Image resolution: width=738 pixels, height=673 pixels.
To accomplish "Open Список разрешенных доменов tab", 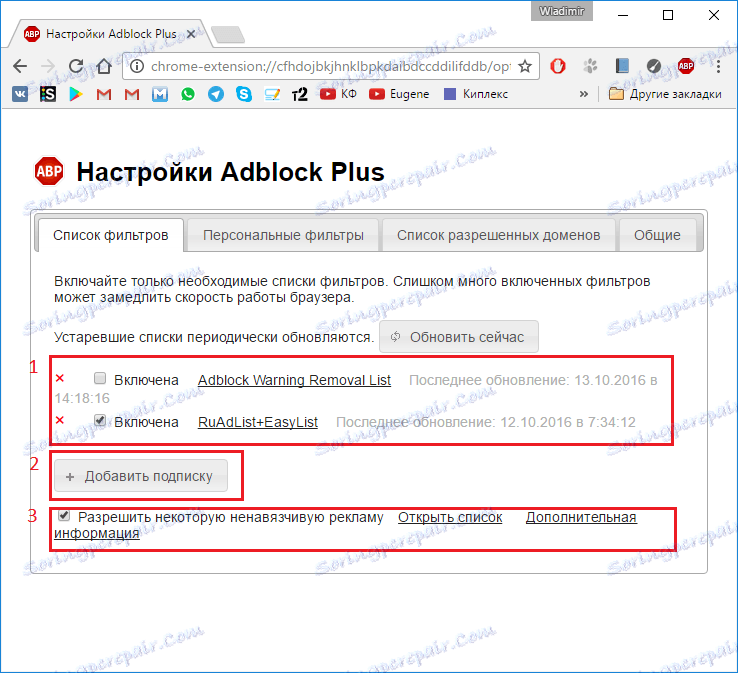I will [498, 235].
